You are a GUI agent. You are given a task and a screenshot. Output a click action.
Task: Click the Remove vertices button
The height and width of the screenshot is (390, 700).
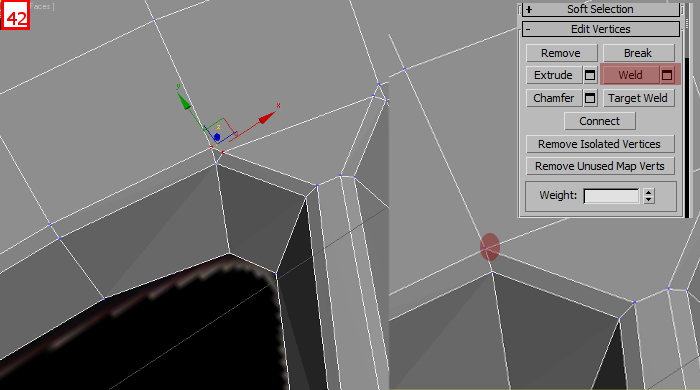[x=561, y=53]
